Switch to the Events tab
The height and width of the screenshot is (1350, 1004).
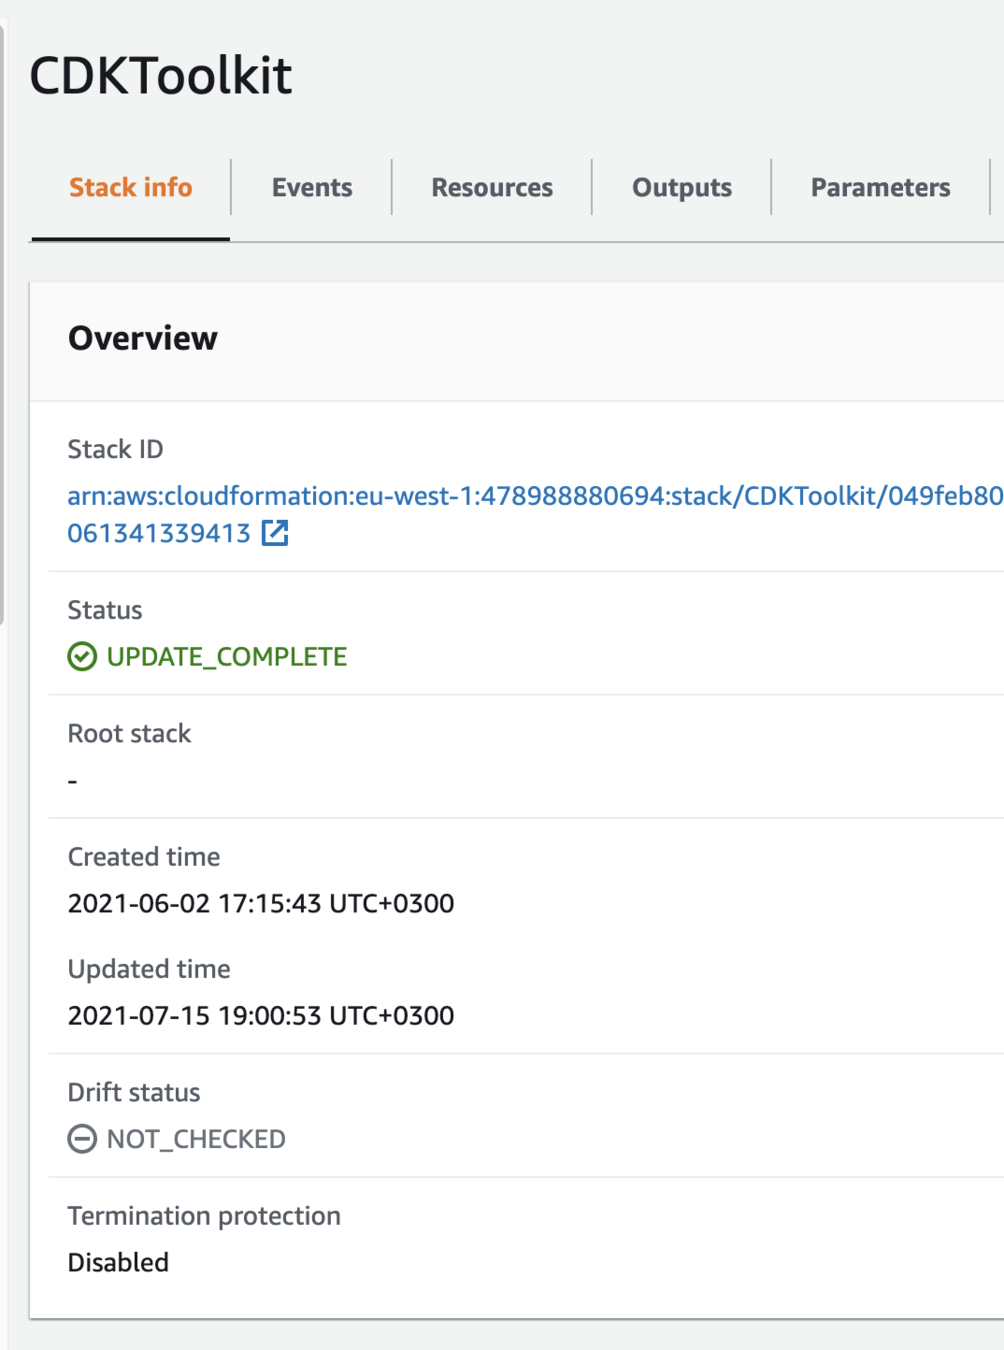coord(312,188)
